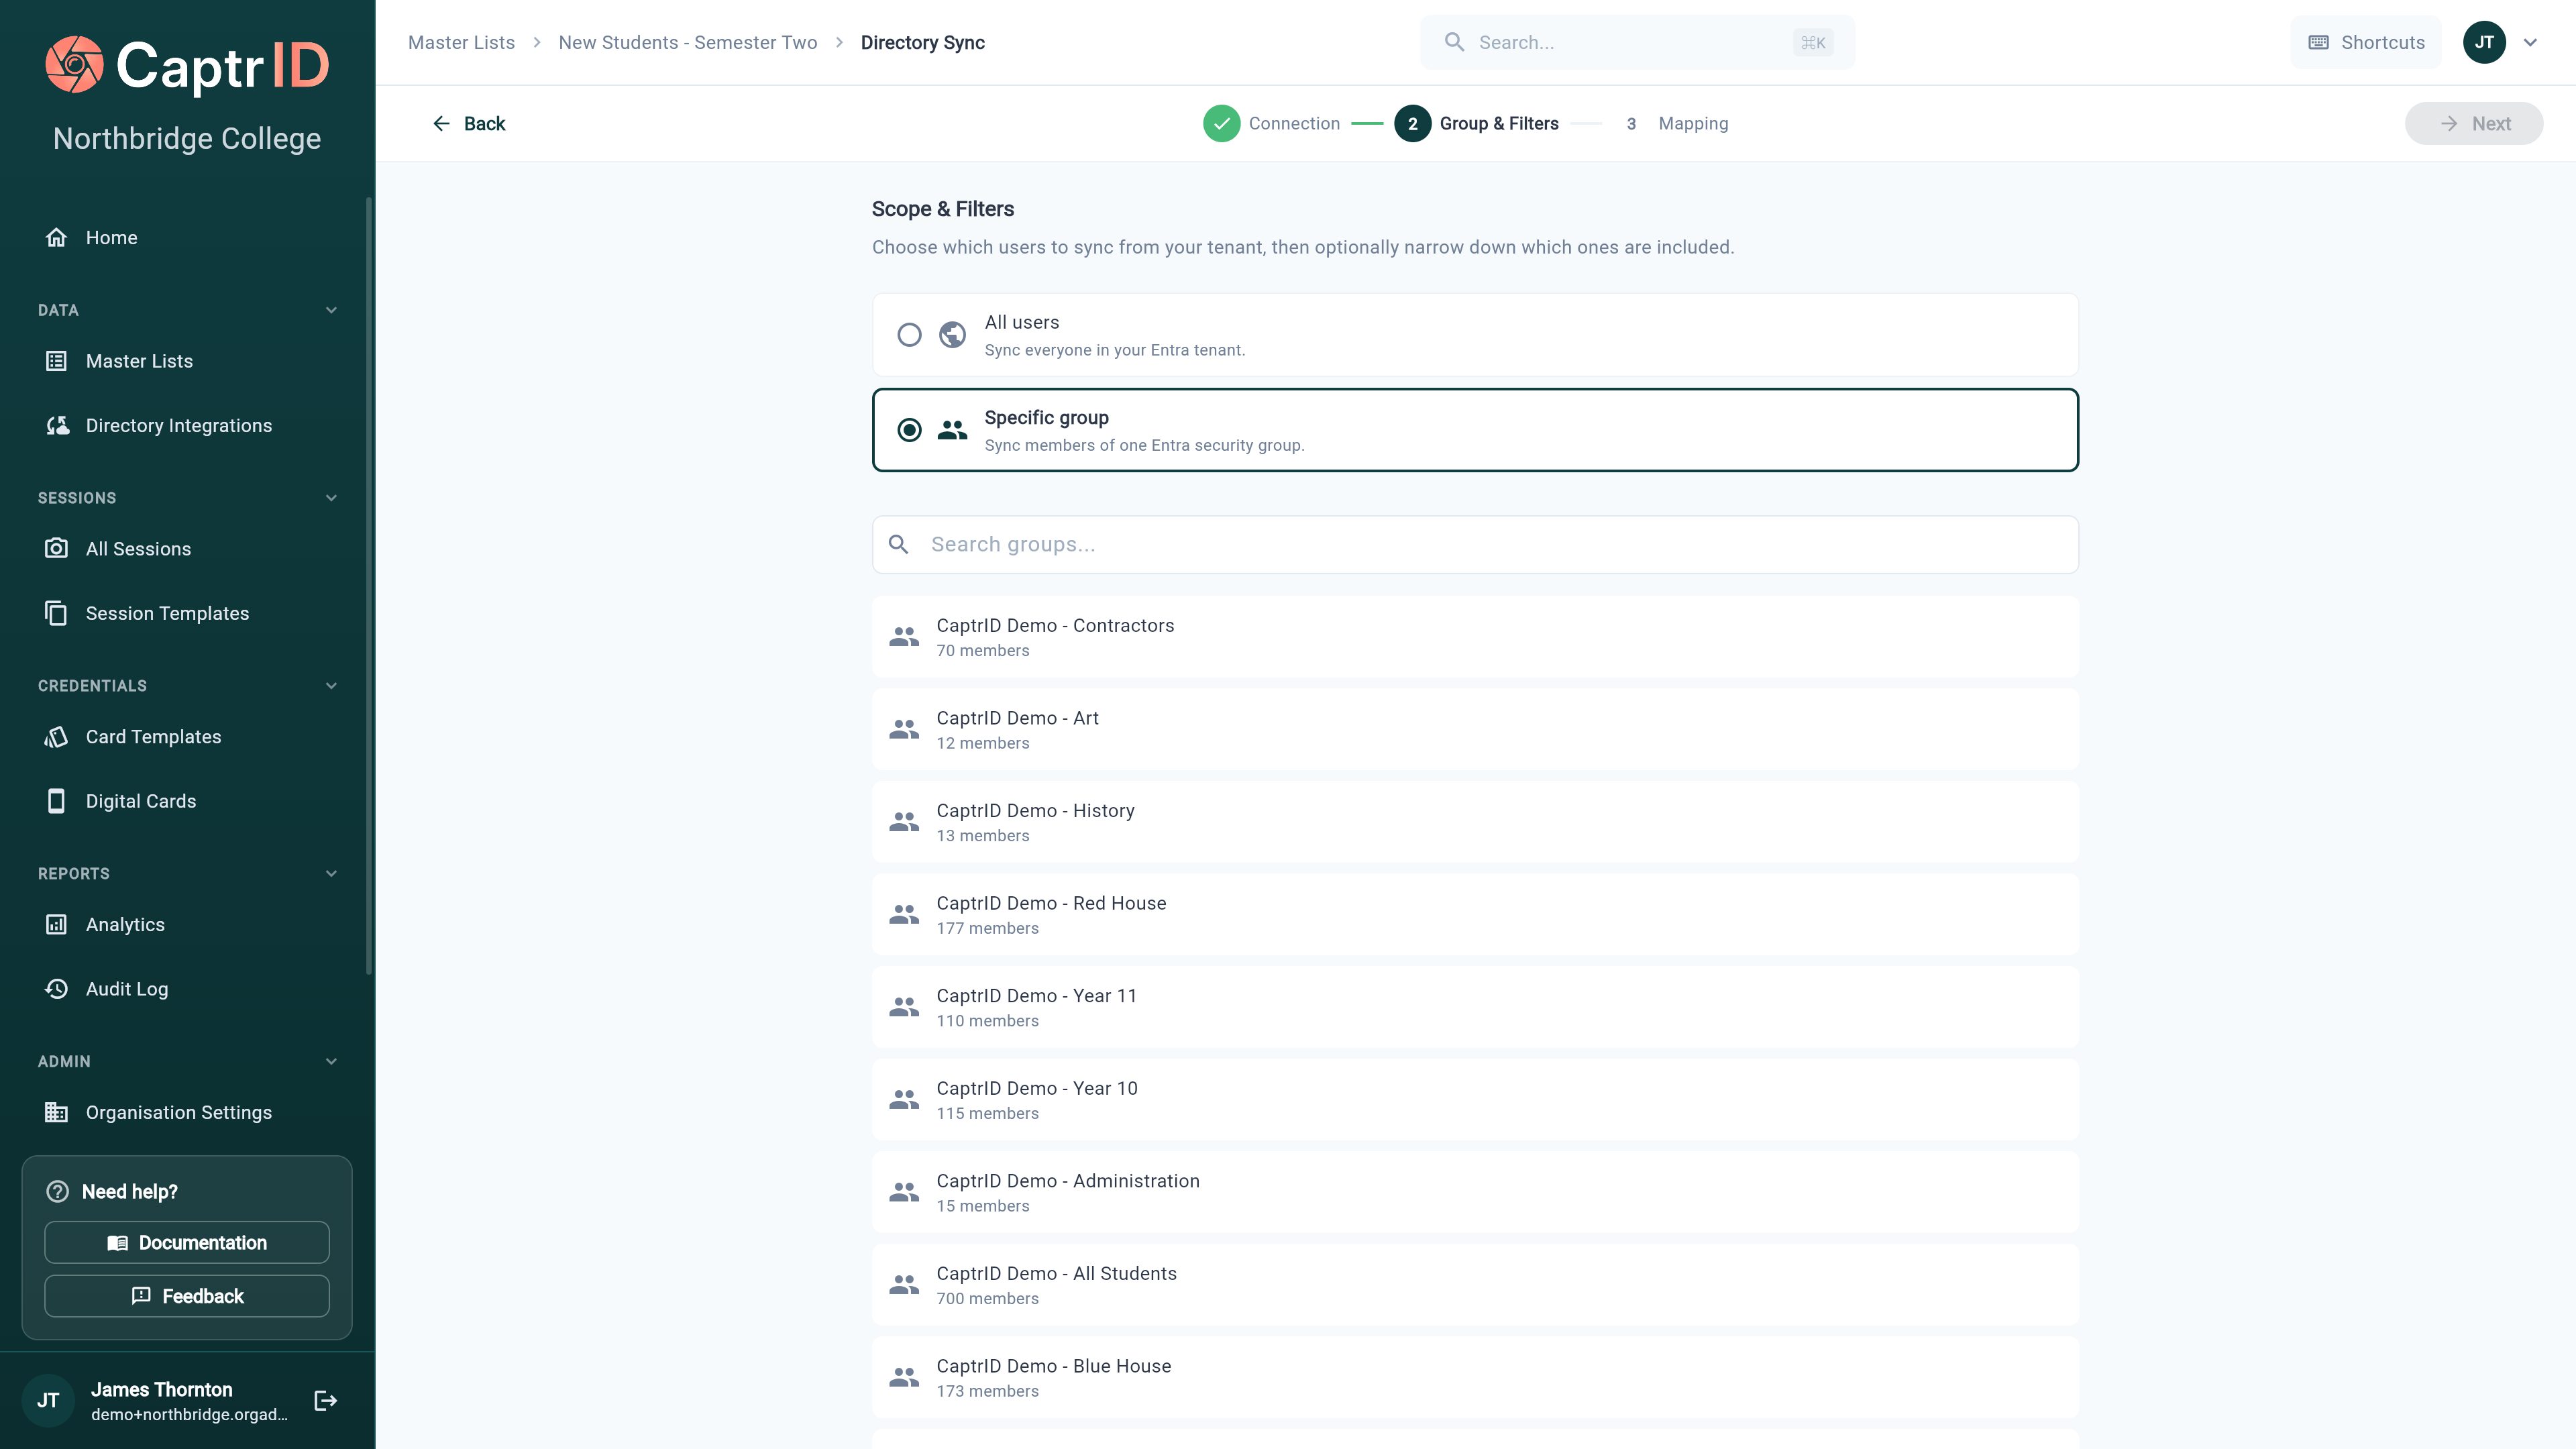2576x1449 pixels.
Task: Collapse the ADMIN sidebar section
Action: (331, 1061)
